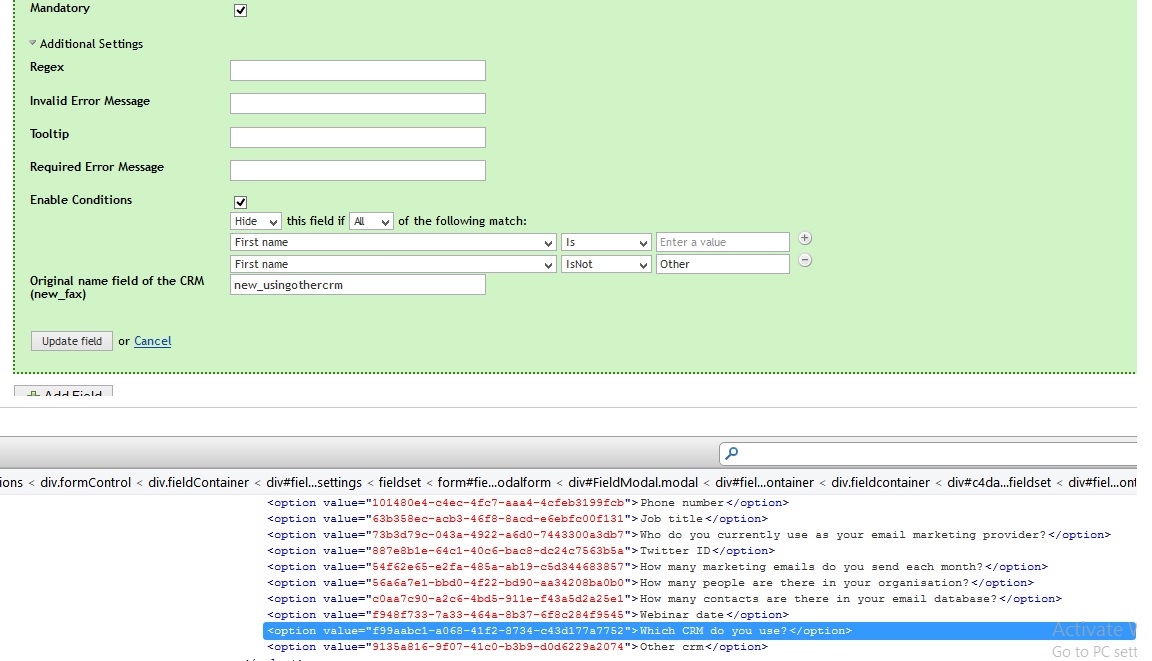Uncheck the Mandatory checkbox
The width and height of the screenshot is (1152, 661).
[240, 10]
